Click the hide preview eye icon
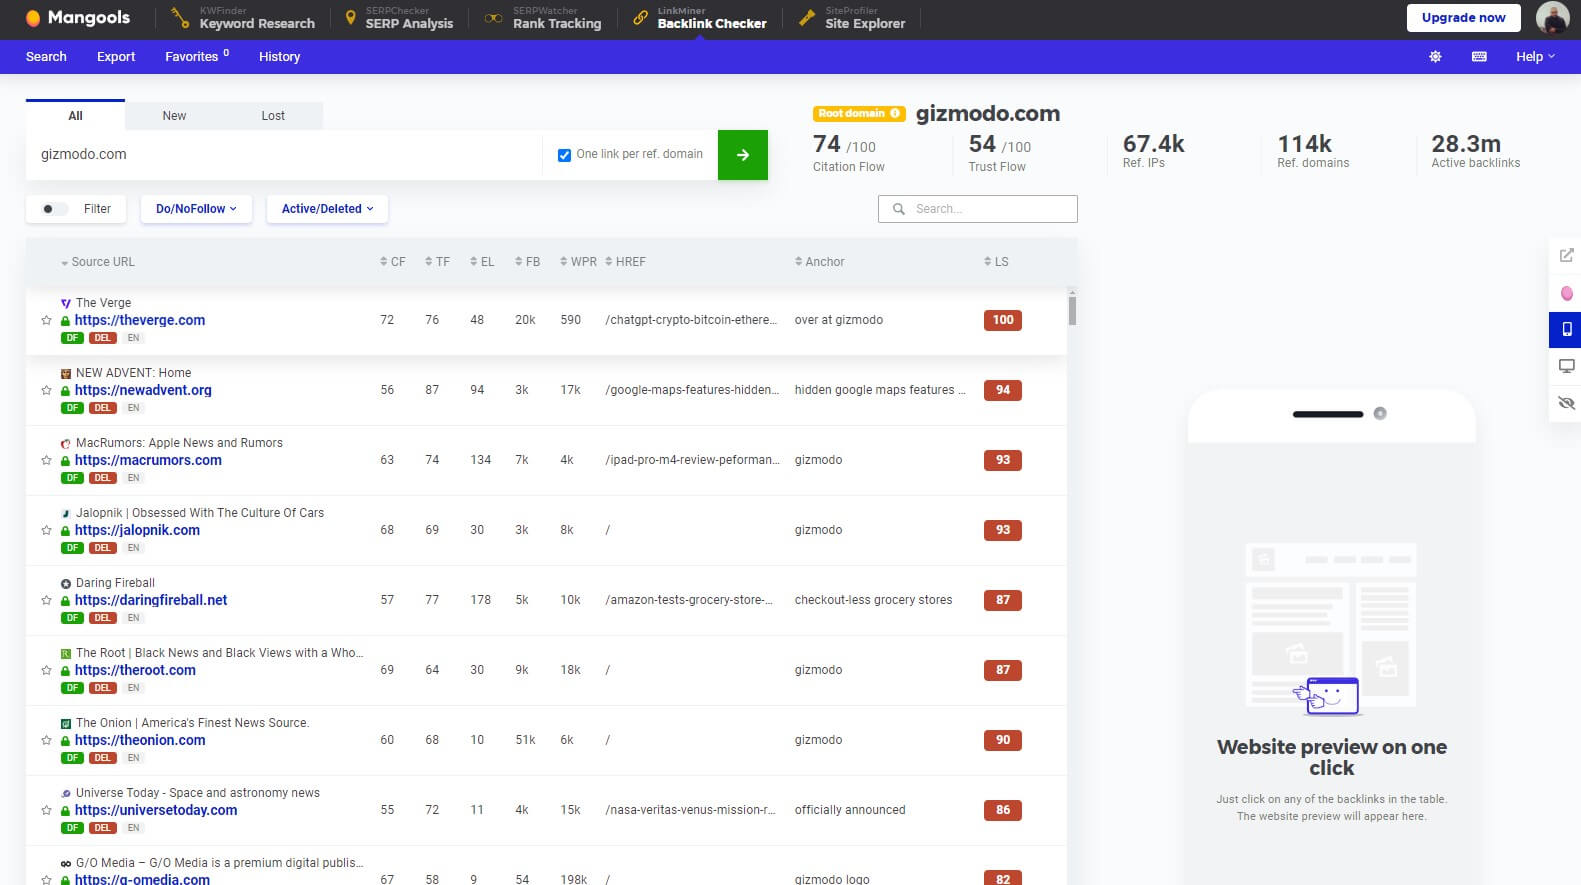 click(x=1566, y=403)
